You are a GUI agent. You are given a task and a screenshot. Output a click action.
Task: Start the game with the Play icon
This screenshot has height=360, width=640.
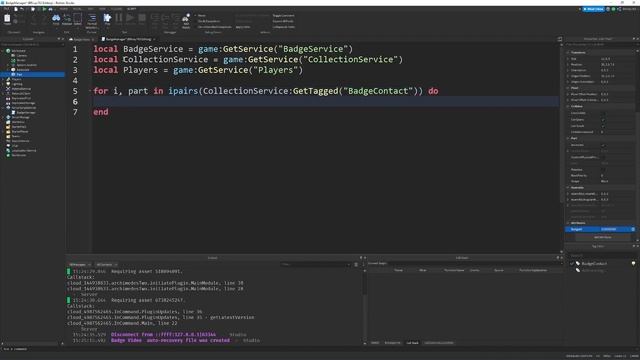click(x=107, y=18)
